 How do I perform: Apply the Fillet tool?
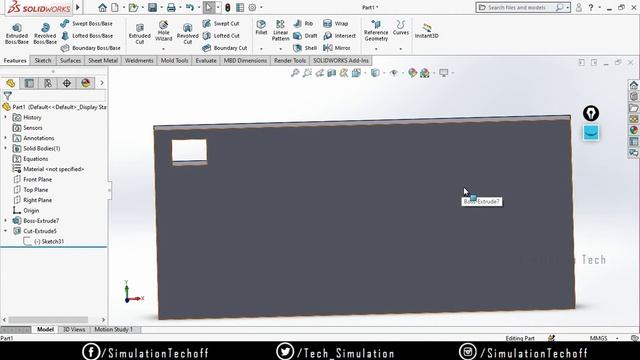(261, 27)
